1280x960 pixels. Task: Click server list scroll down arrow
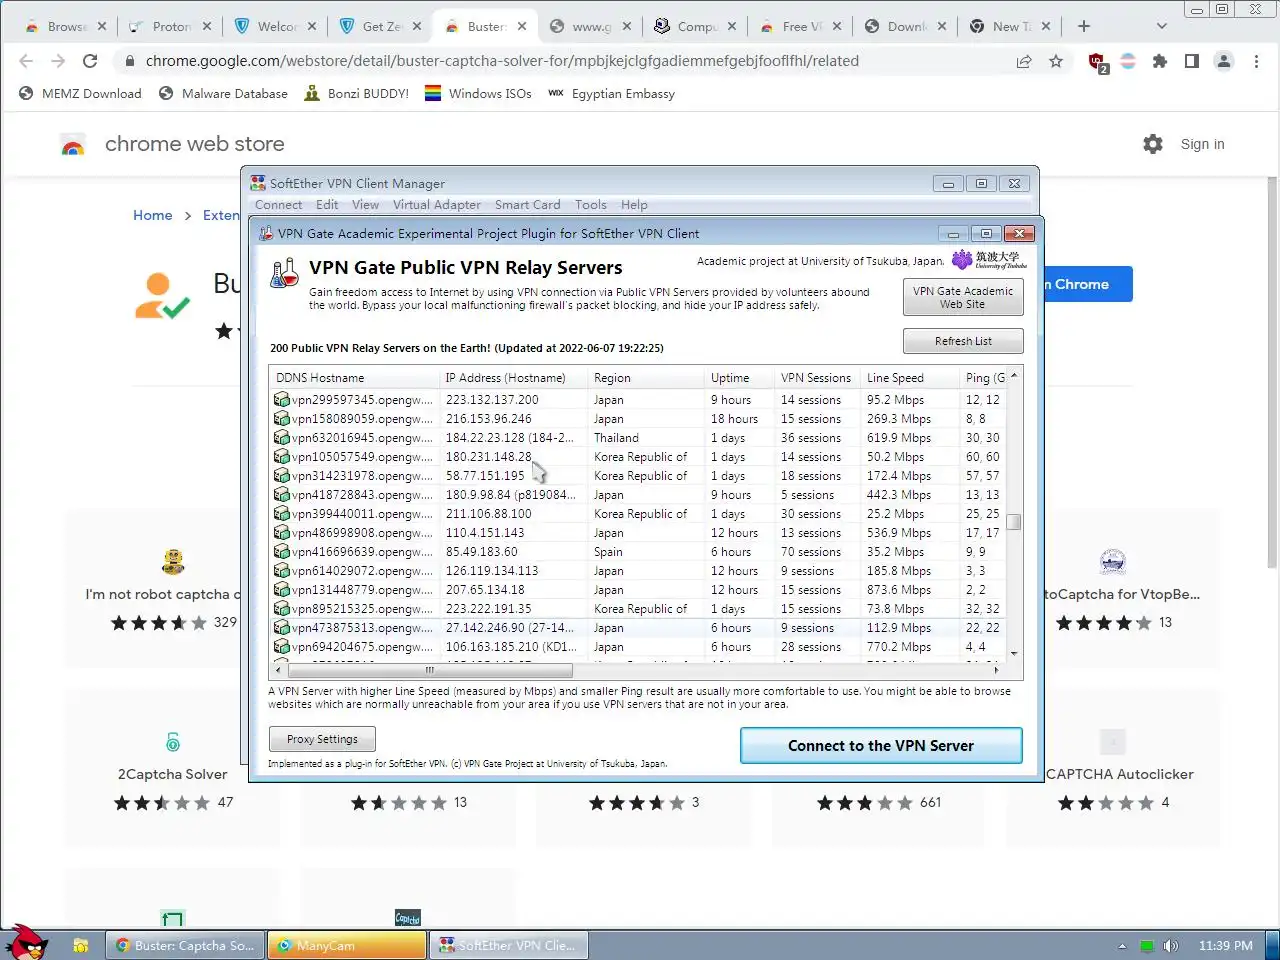[x=1014, y=653]
